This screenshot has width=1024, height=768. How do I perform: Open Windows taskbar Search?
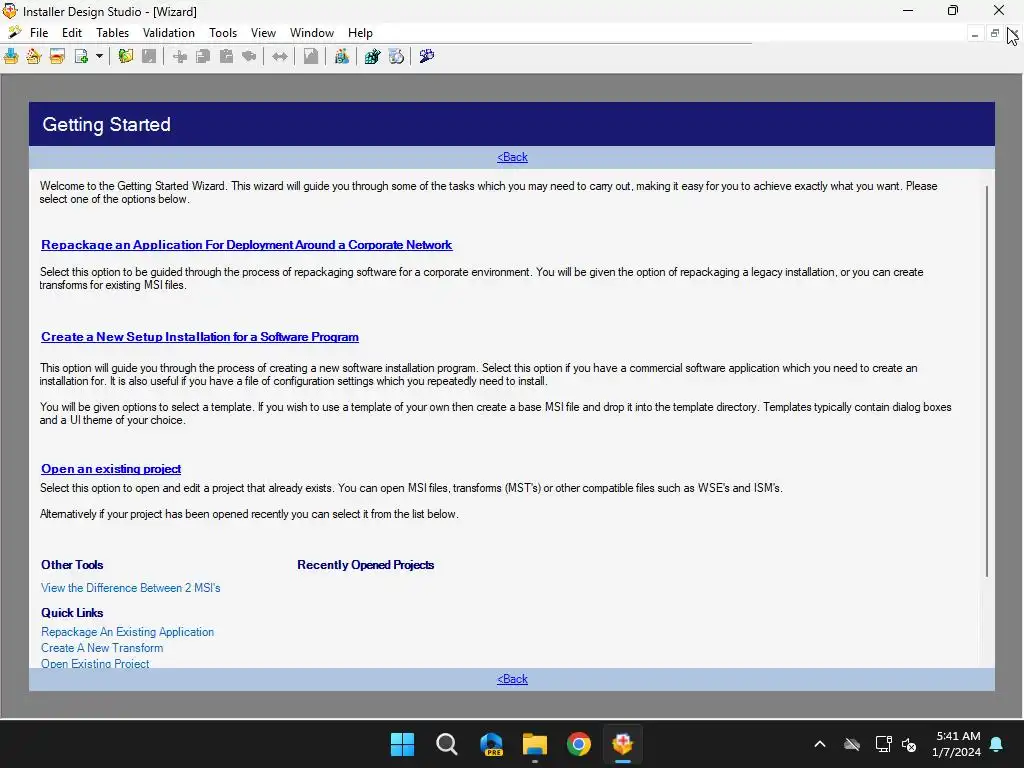click(447, 744)
